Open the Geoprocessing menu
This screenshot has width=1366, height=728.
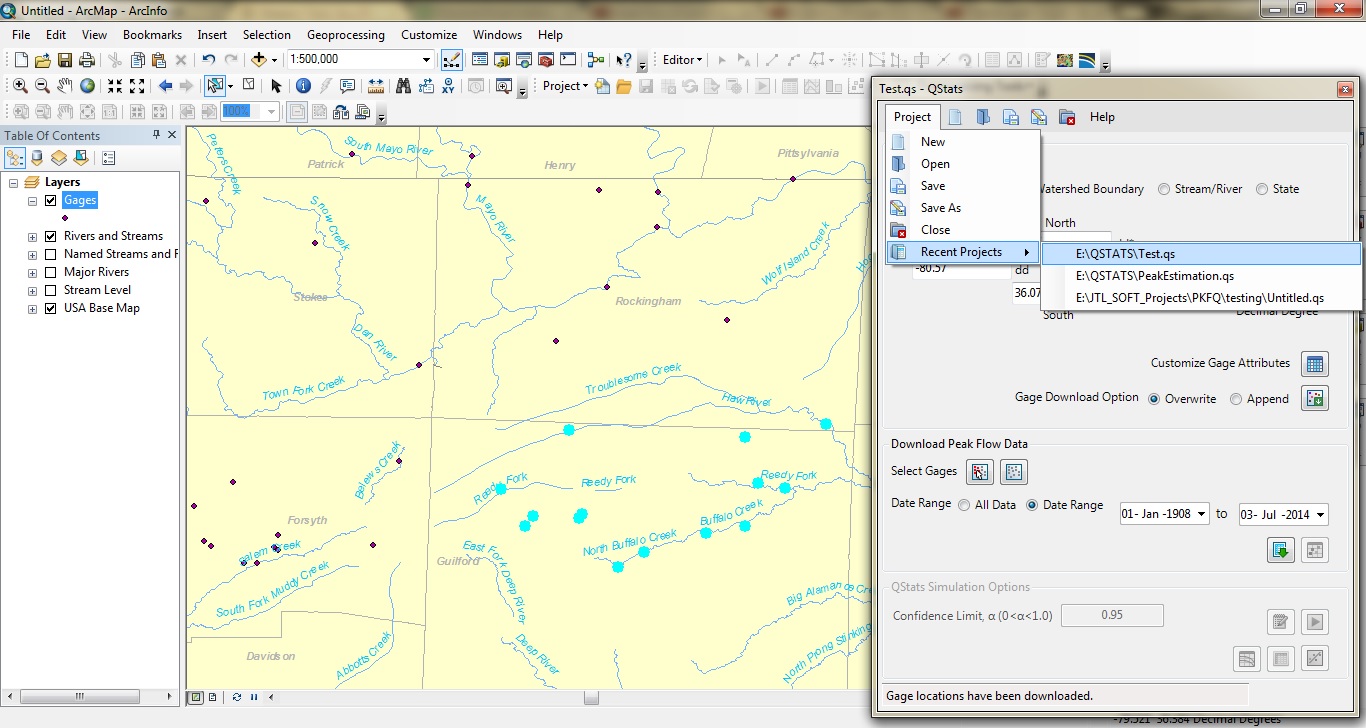coord(346,35)
